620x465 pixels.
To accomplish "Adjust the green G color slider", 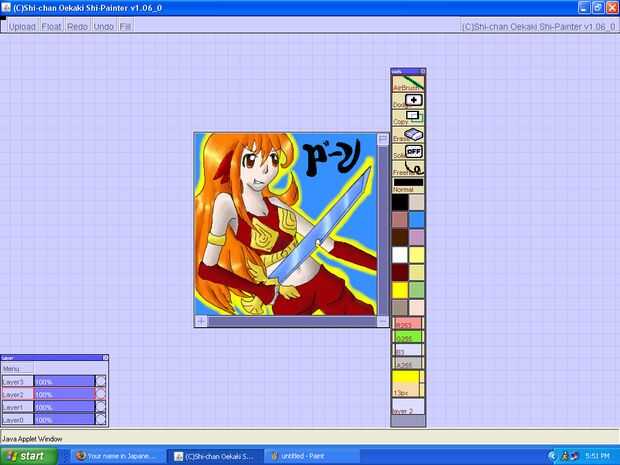I will [x=408, y=336].
